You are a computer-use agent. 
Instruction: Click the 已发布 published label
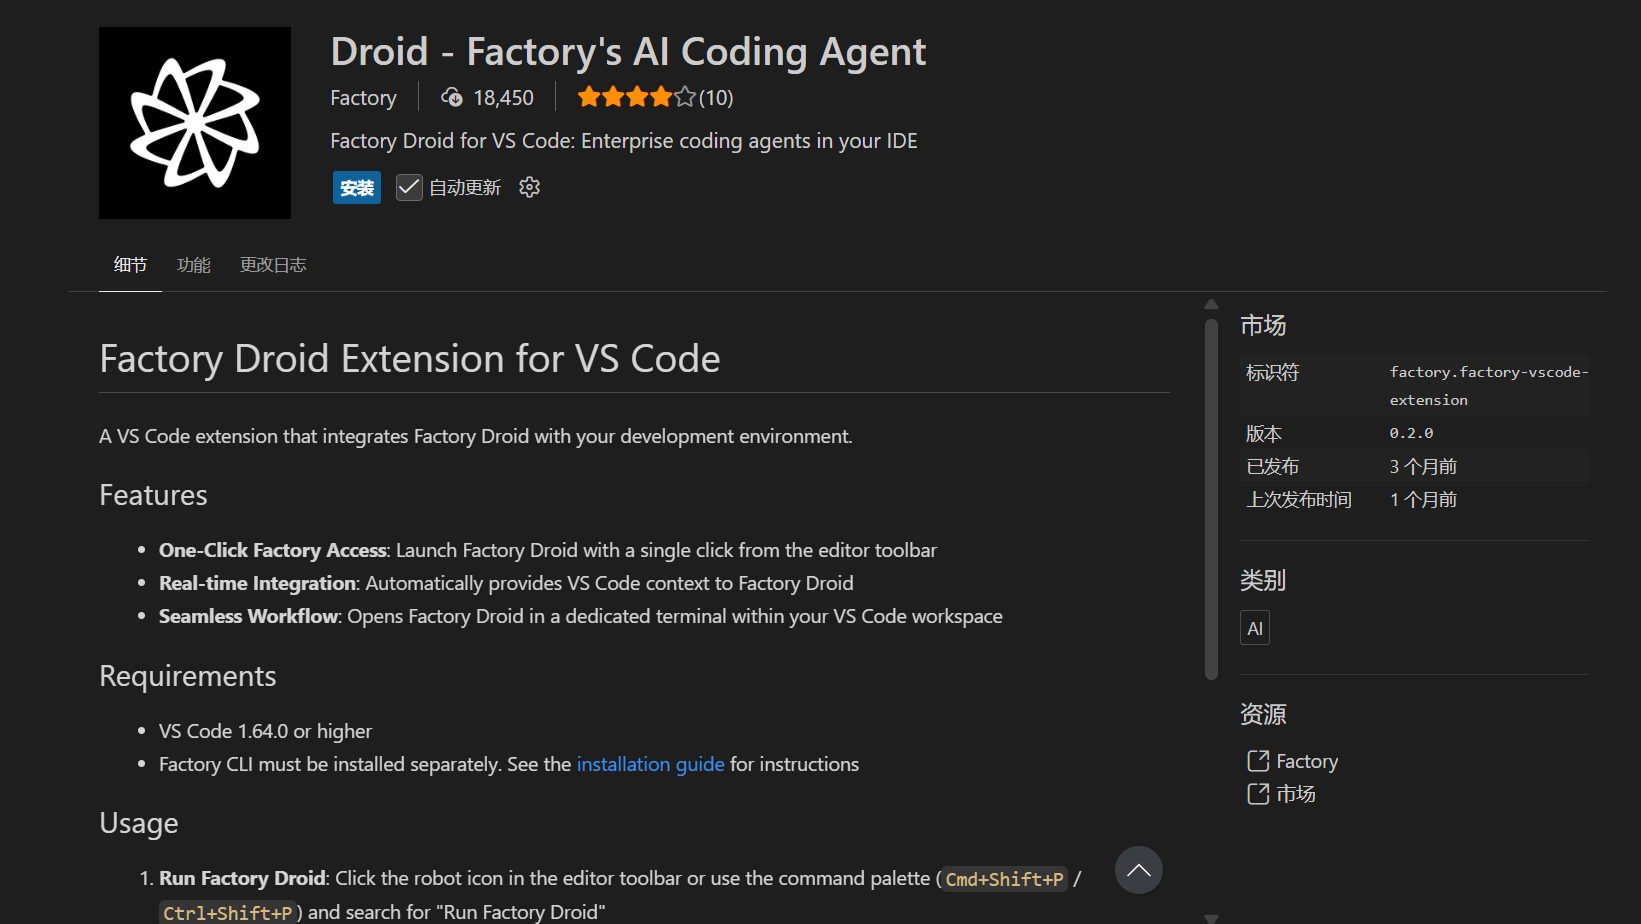pyautogui.click(x=1272, y=467)
